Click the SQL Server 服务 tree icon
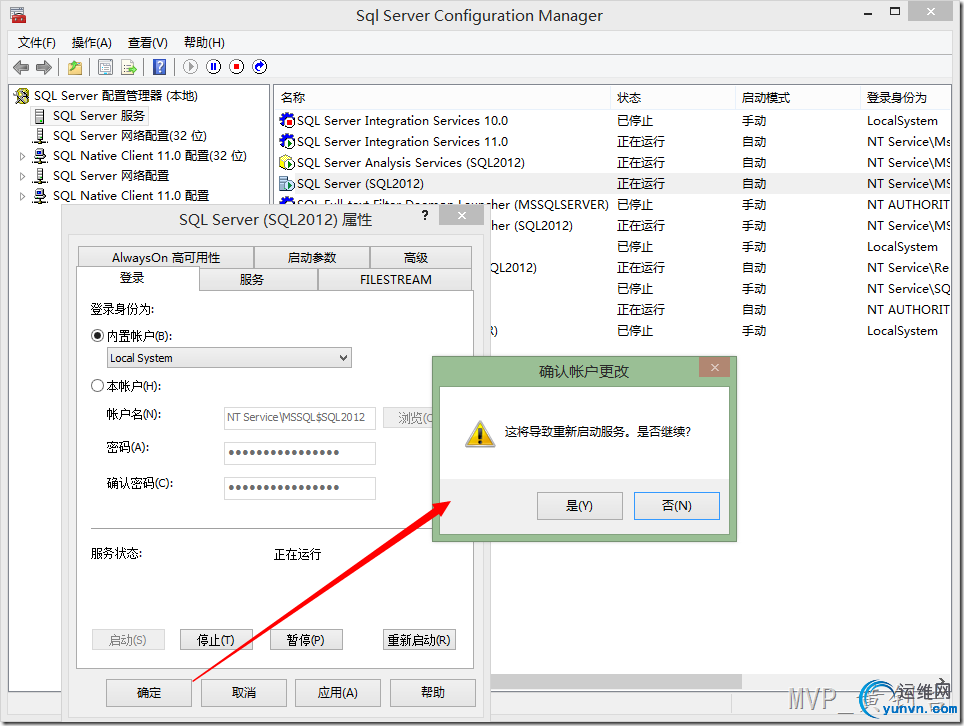This screenshot has width=964, height=726. tap(40, 116)
